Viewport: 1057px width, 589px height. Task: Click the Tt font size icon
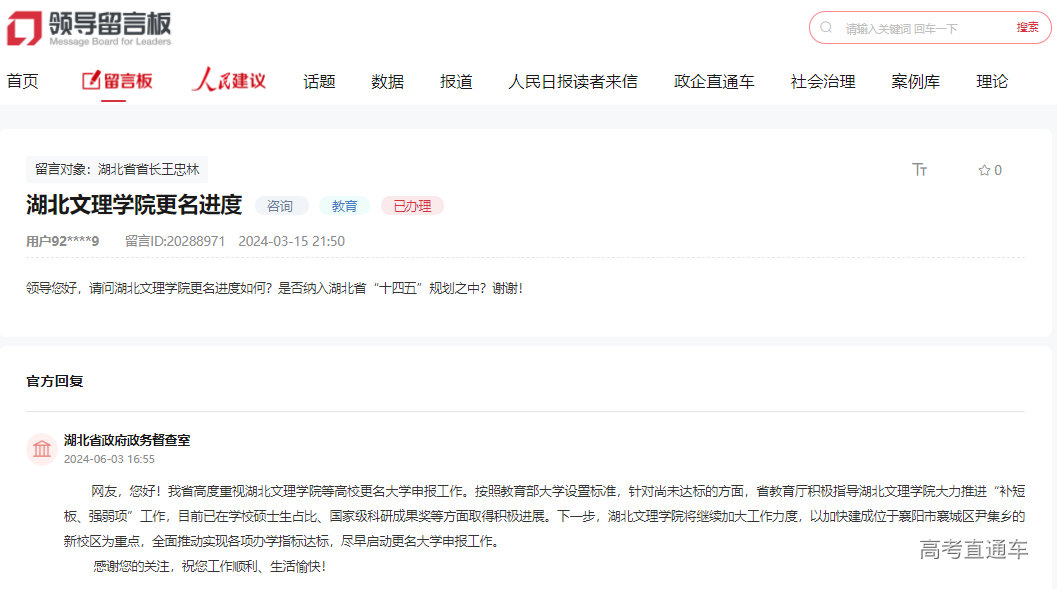(x=919, y=170)
